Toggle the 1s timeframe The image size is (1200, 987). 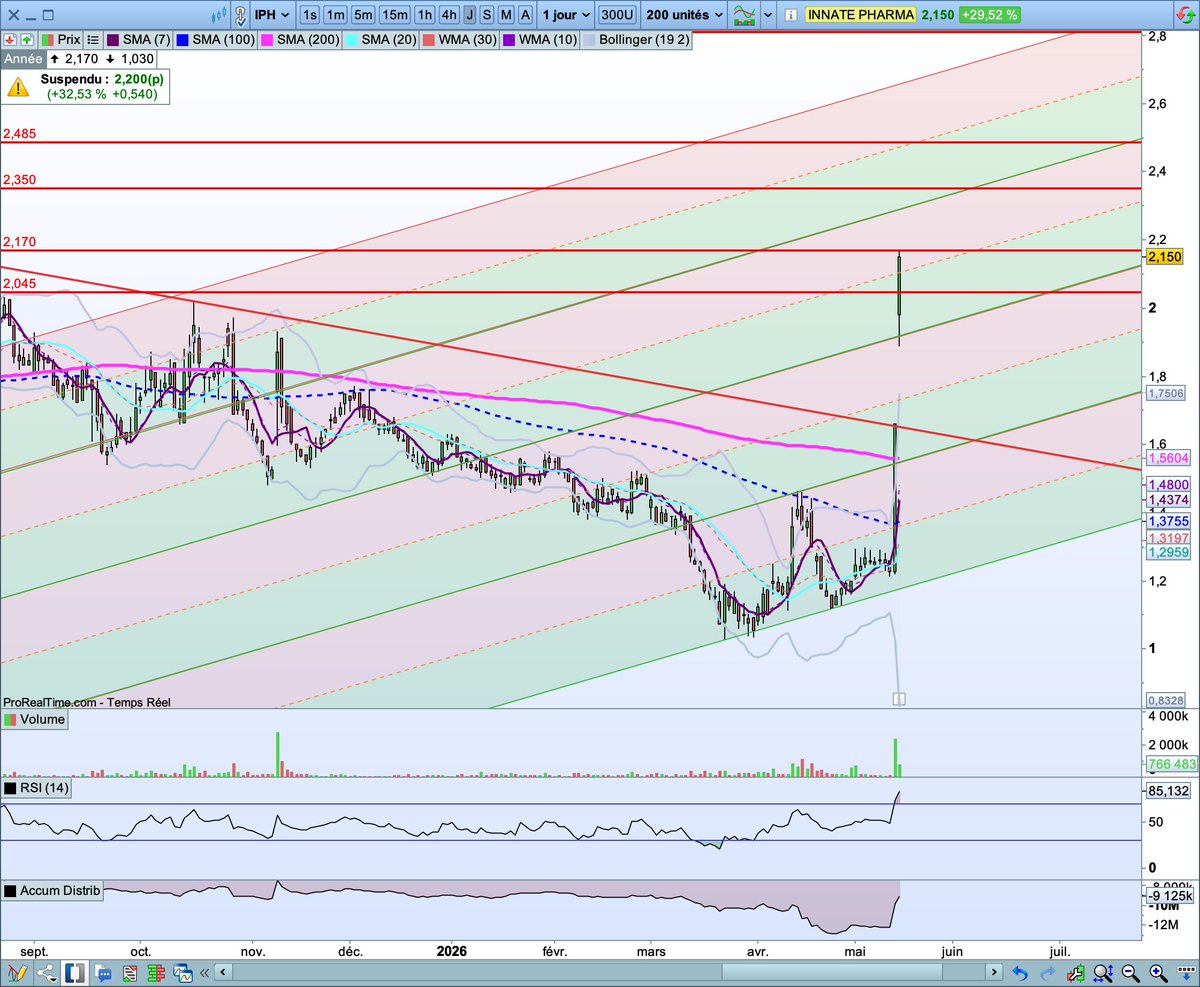pyautogui.click(x=310, y=15)
